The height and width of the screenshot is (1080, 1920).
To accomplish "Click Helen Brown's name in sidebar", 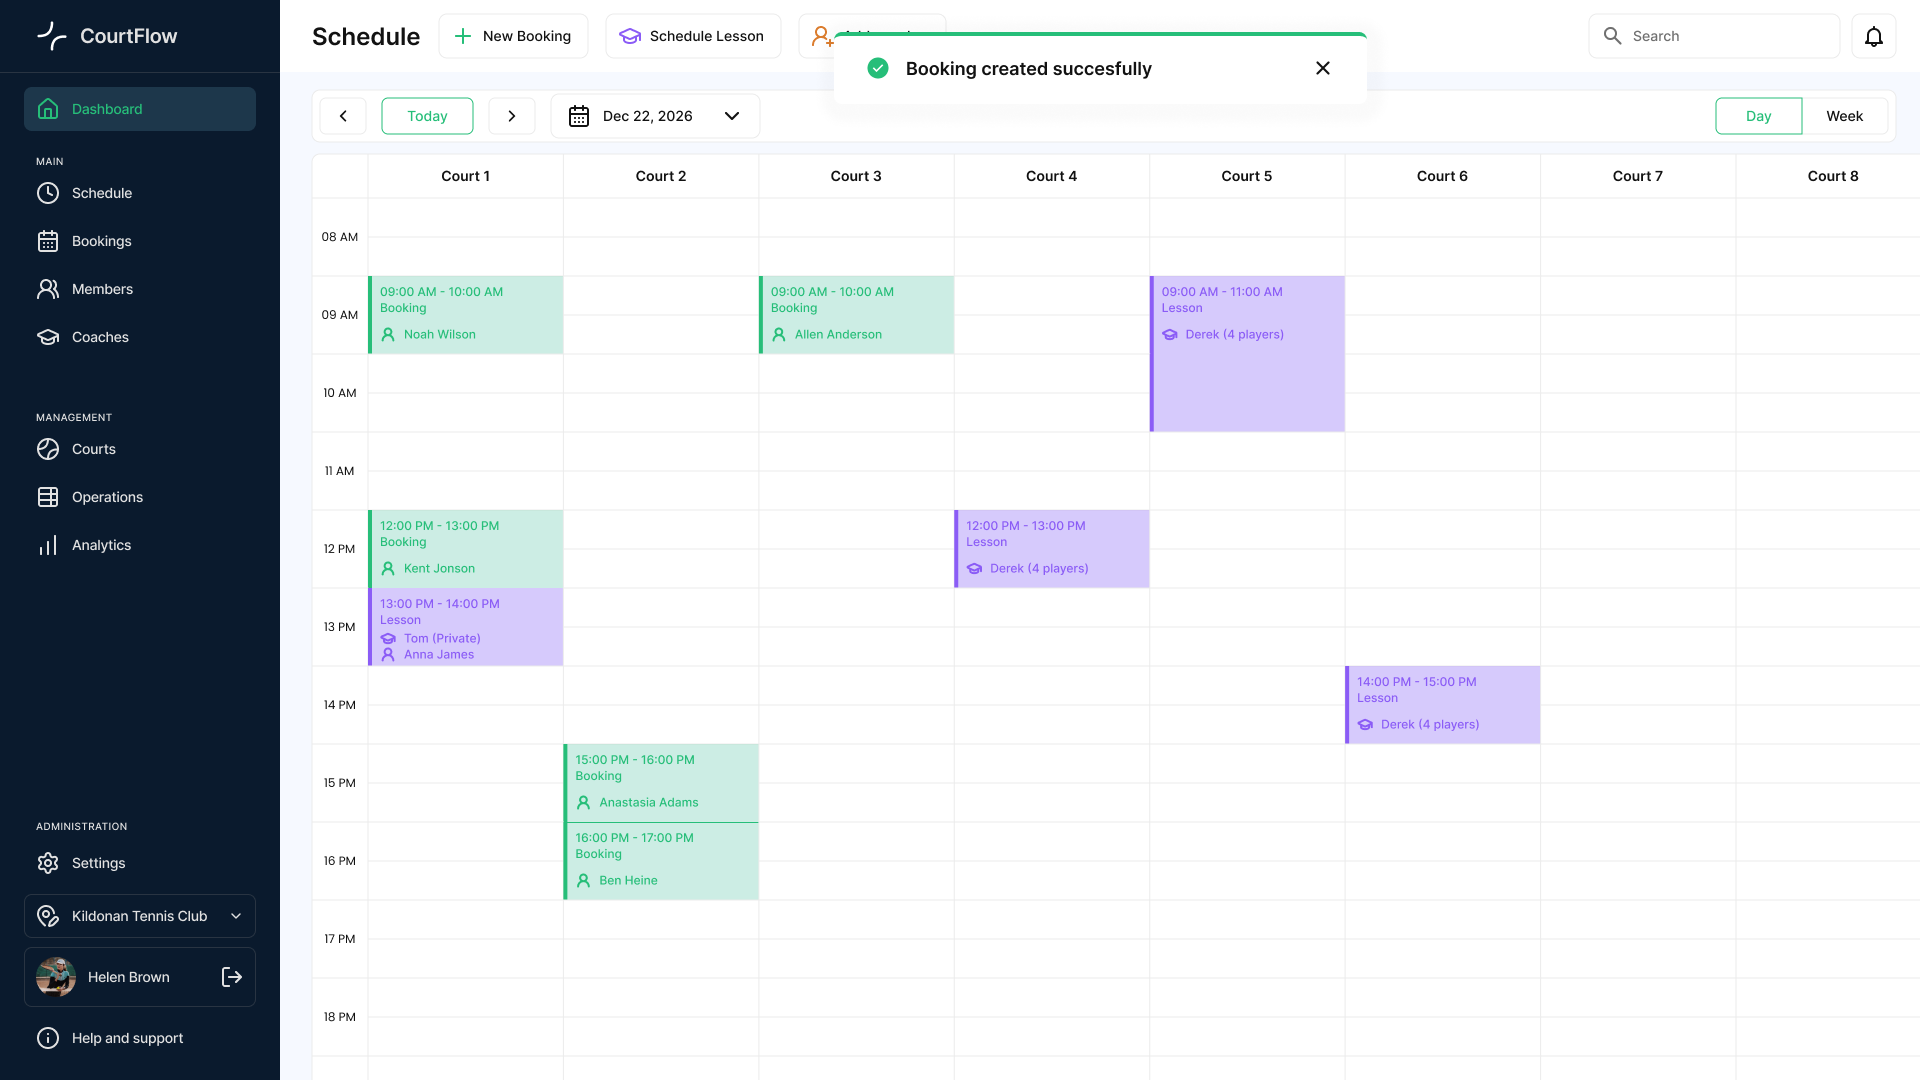I will (129, 977).
